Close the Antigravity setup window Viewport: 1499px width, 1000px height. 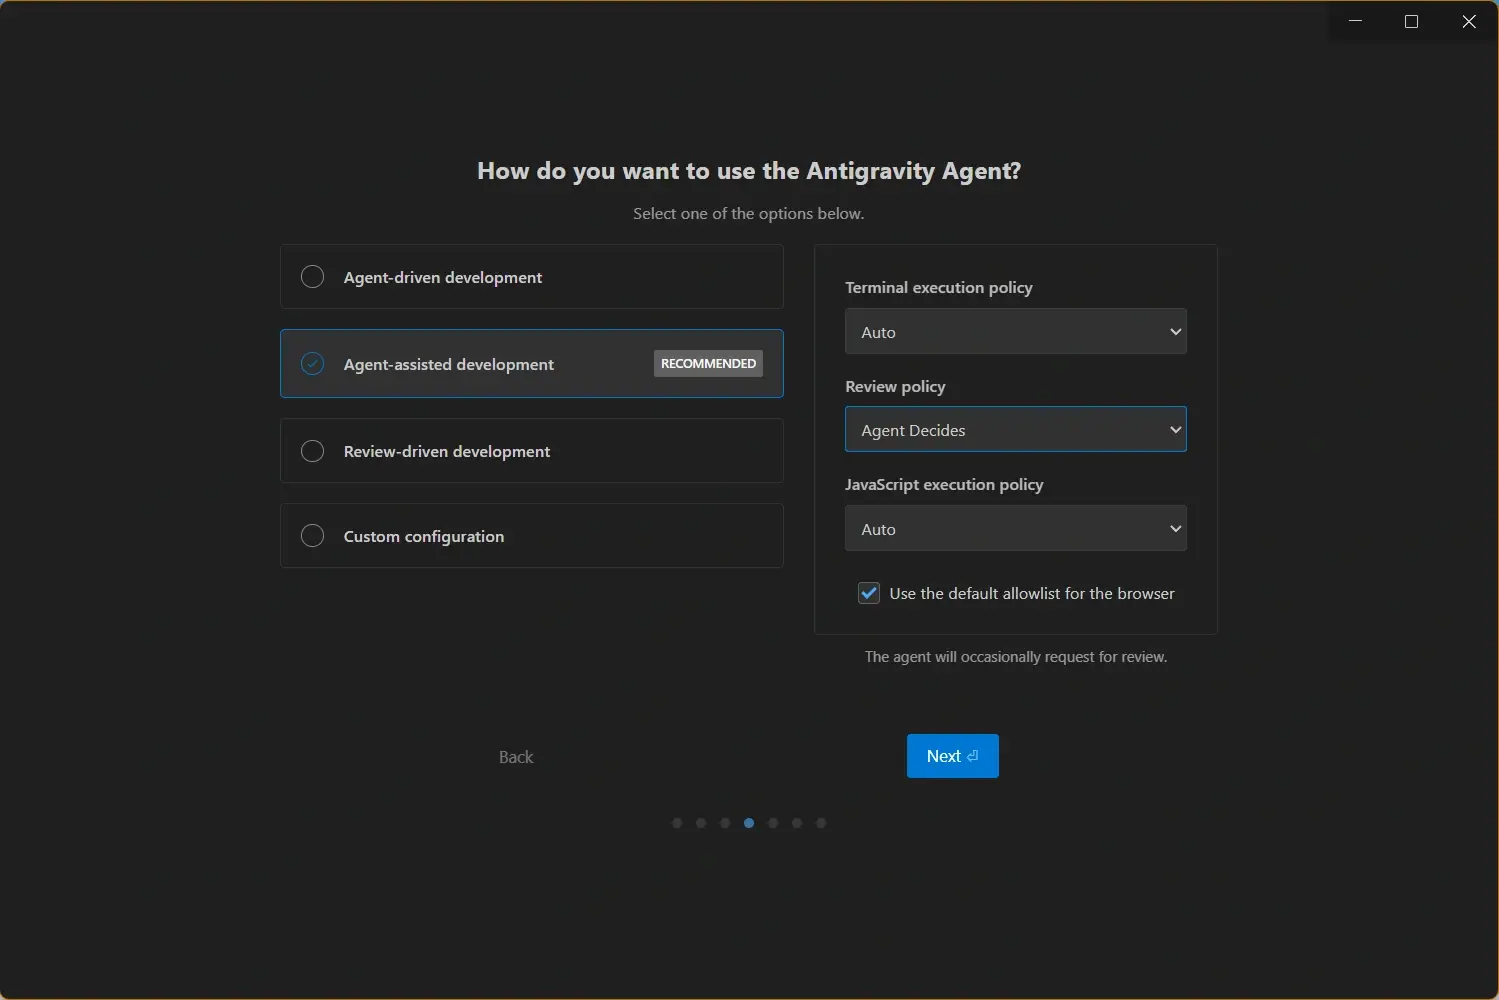(x=1468, y=21)
